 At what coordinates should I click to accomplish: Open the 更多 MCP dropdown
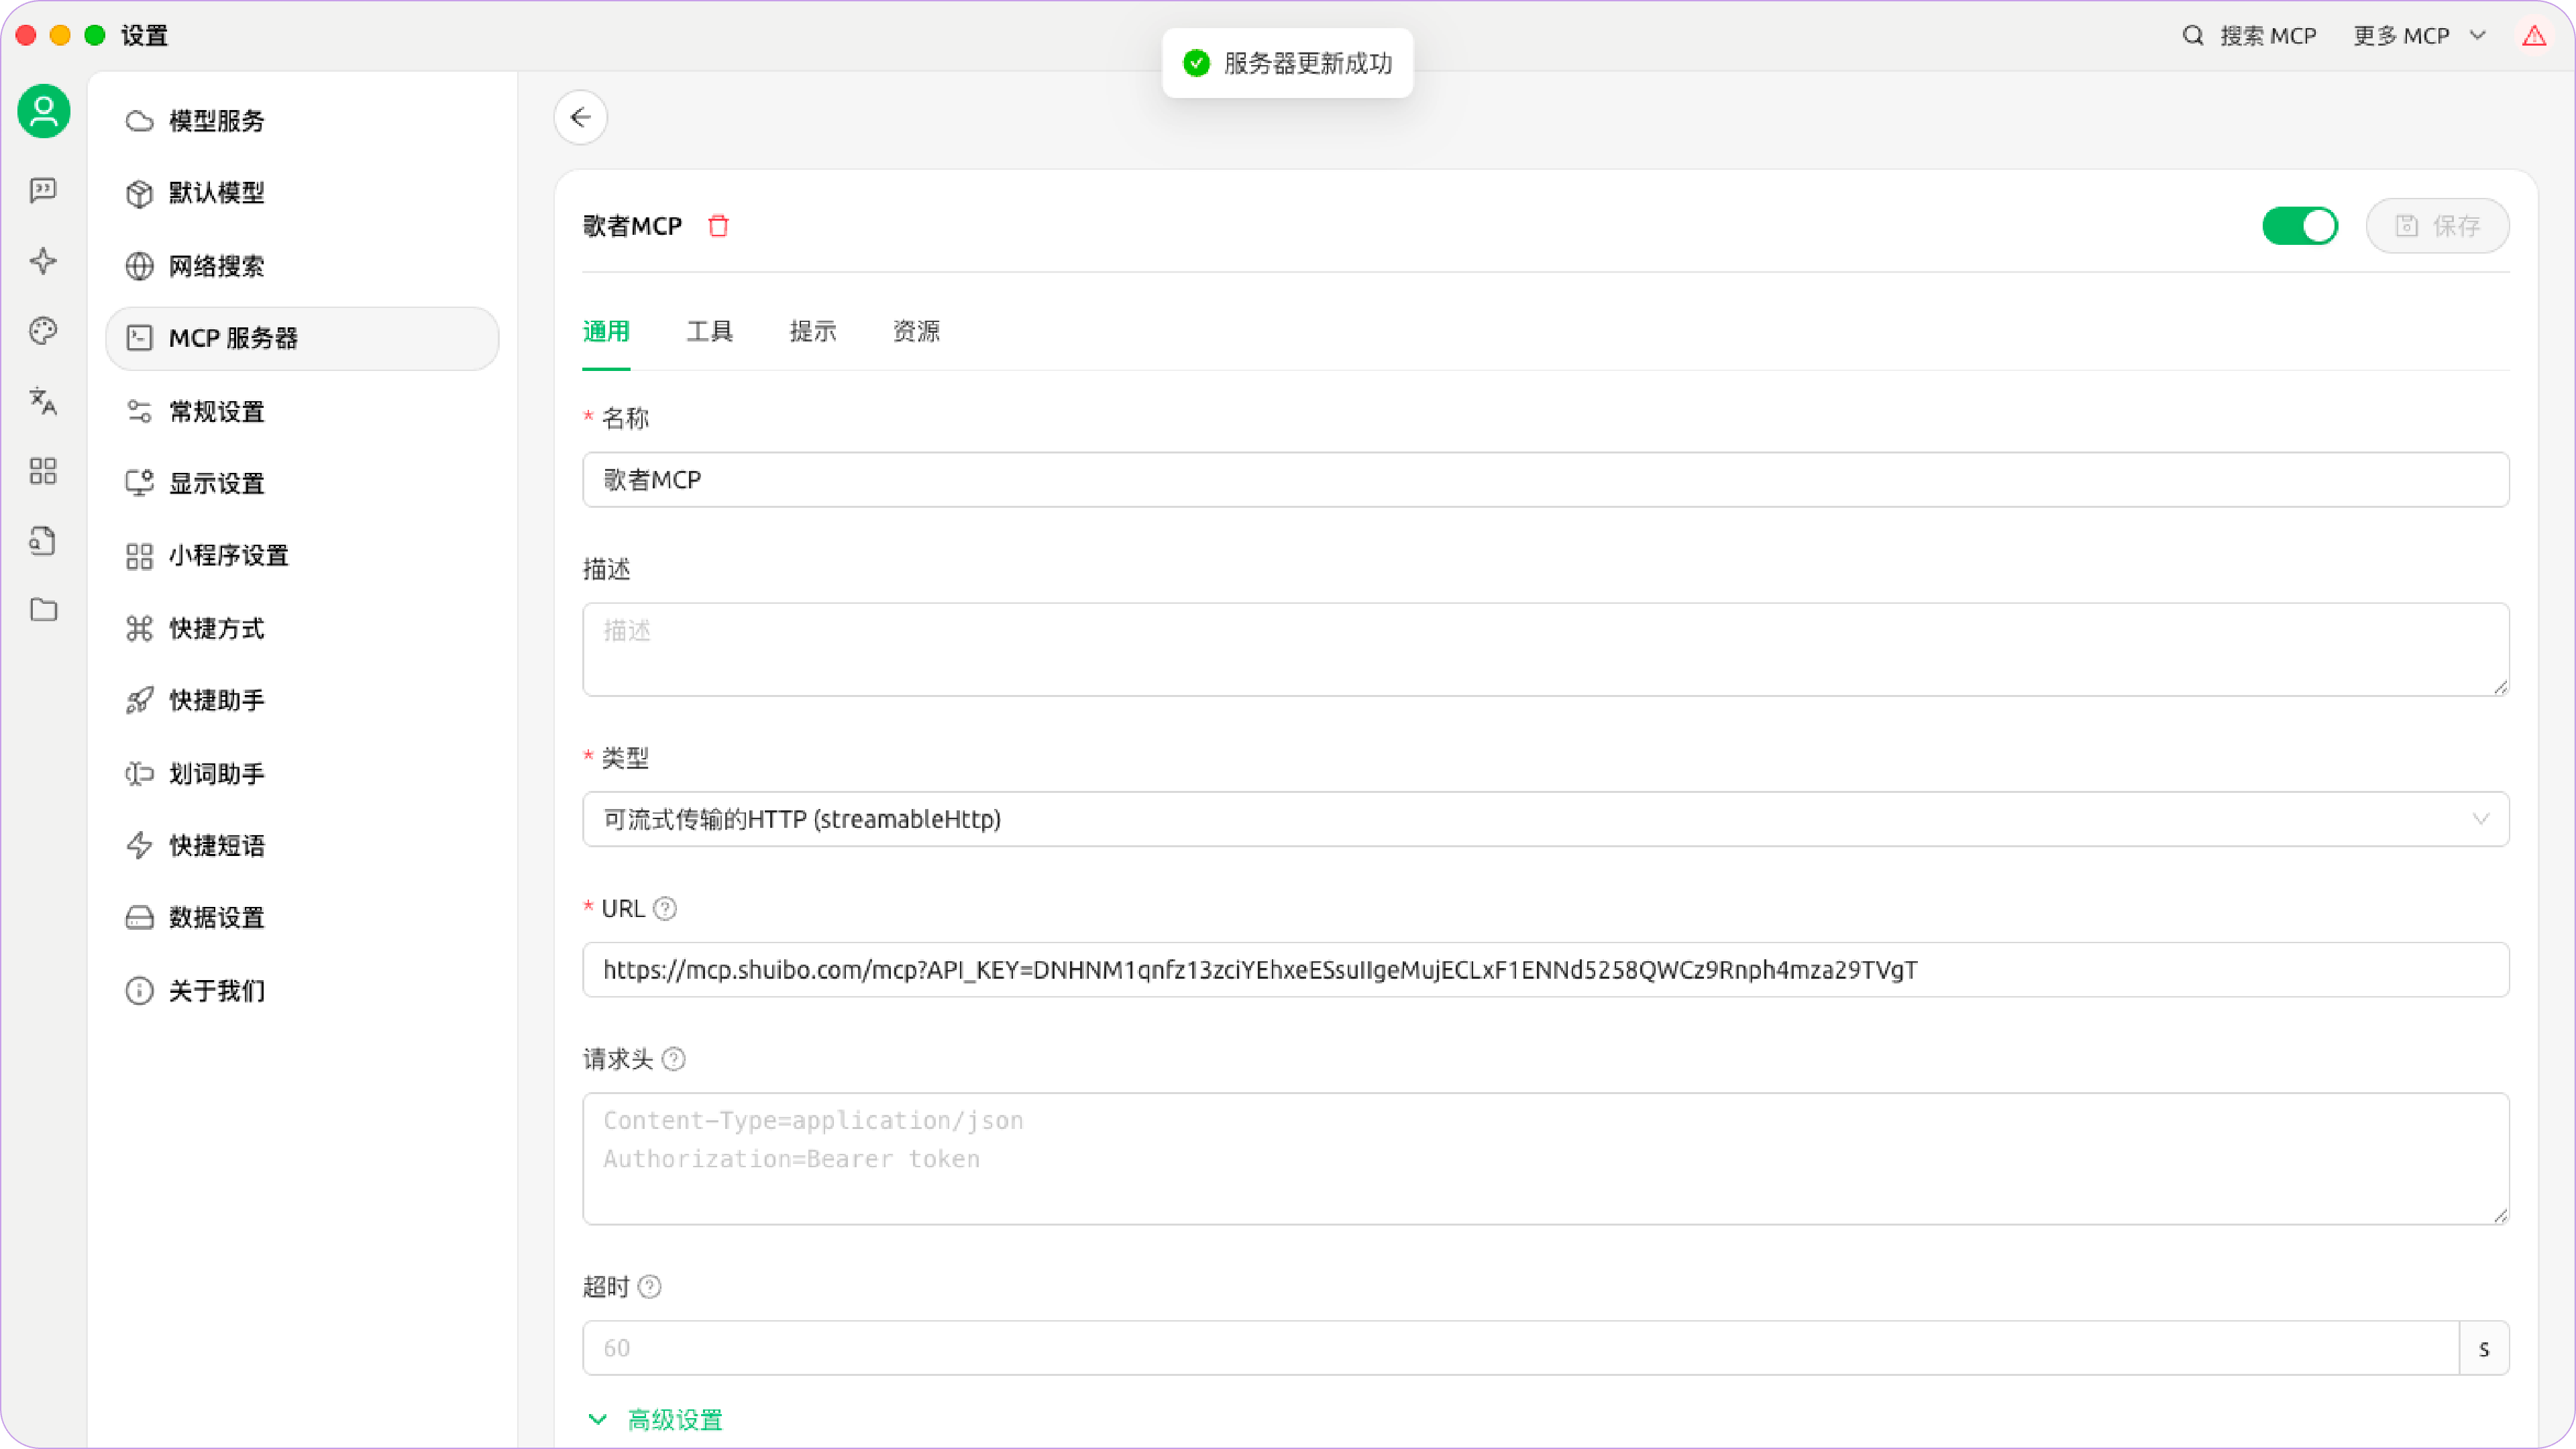coord(2419,36)
